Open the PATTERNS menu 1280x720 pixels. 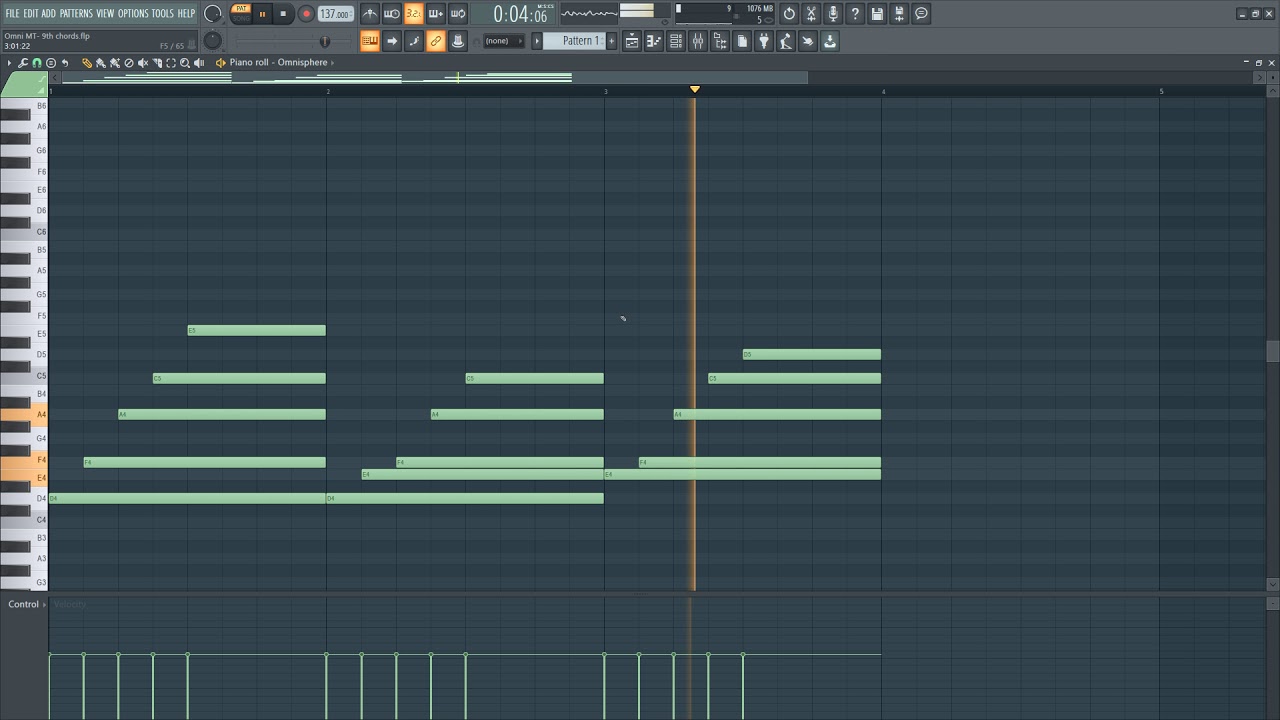pos(76,13)
